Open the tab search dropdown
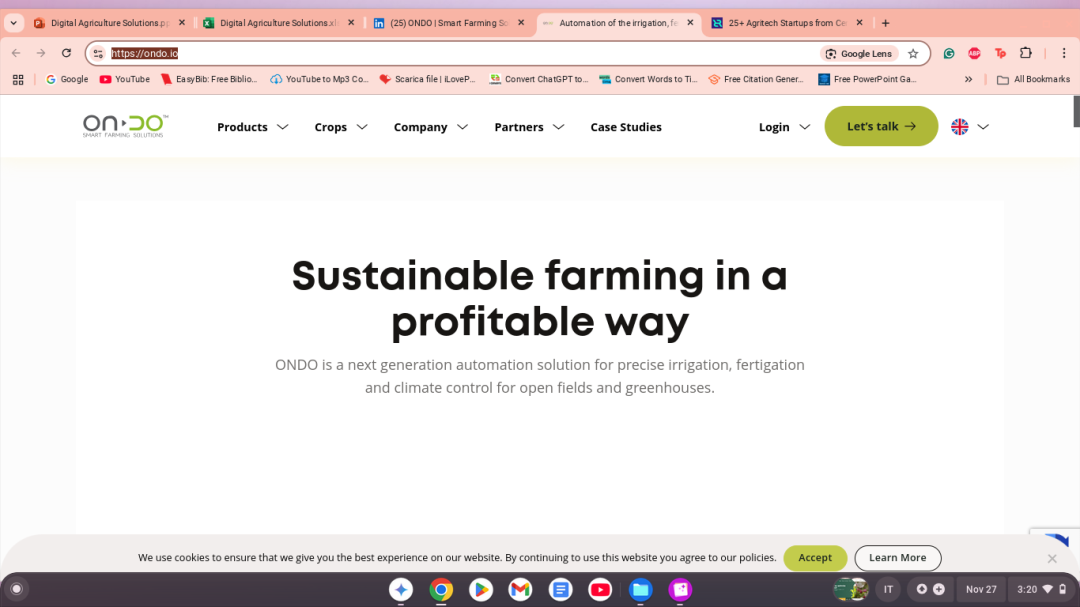The width and height of the screenshot is (1080, 607). (x=13, y=23)
